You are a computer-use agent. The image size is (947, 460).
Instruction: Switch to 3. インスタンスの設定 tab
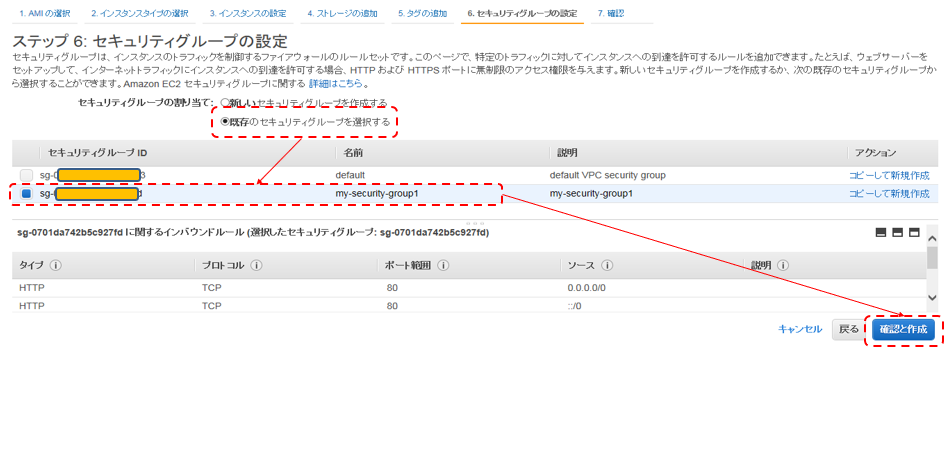click(x=248, y=13)
